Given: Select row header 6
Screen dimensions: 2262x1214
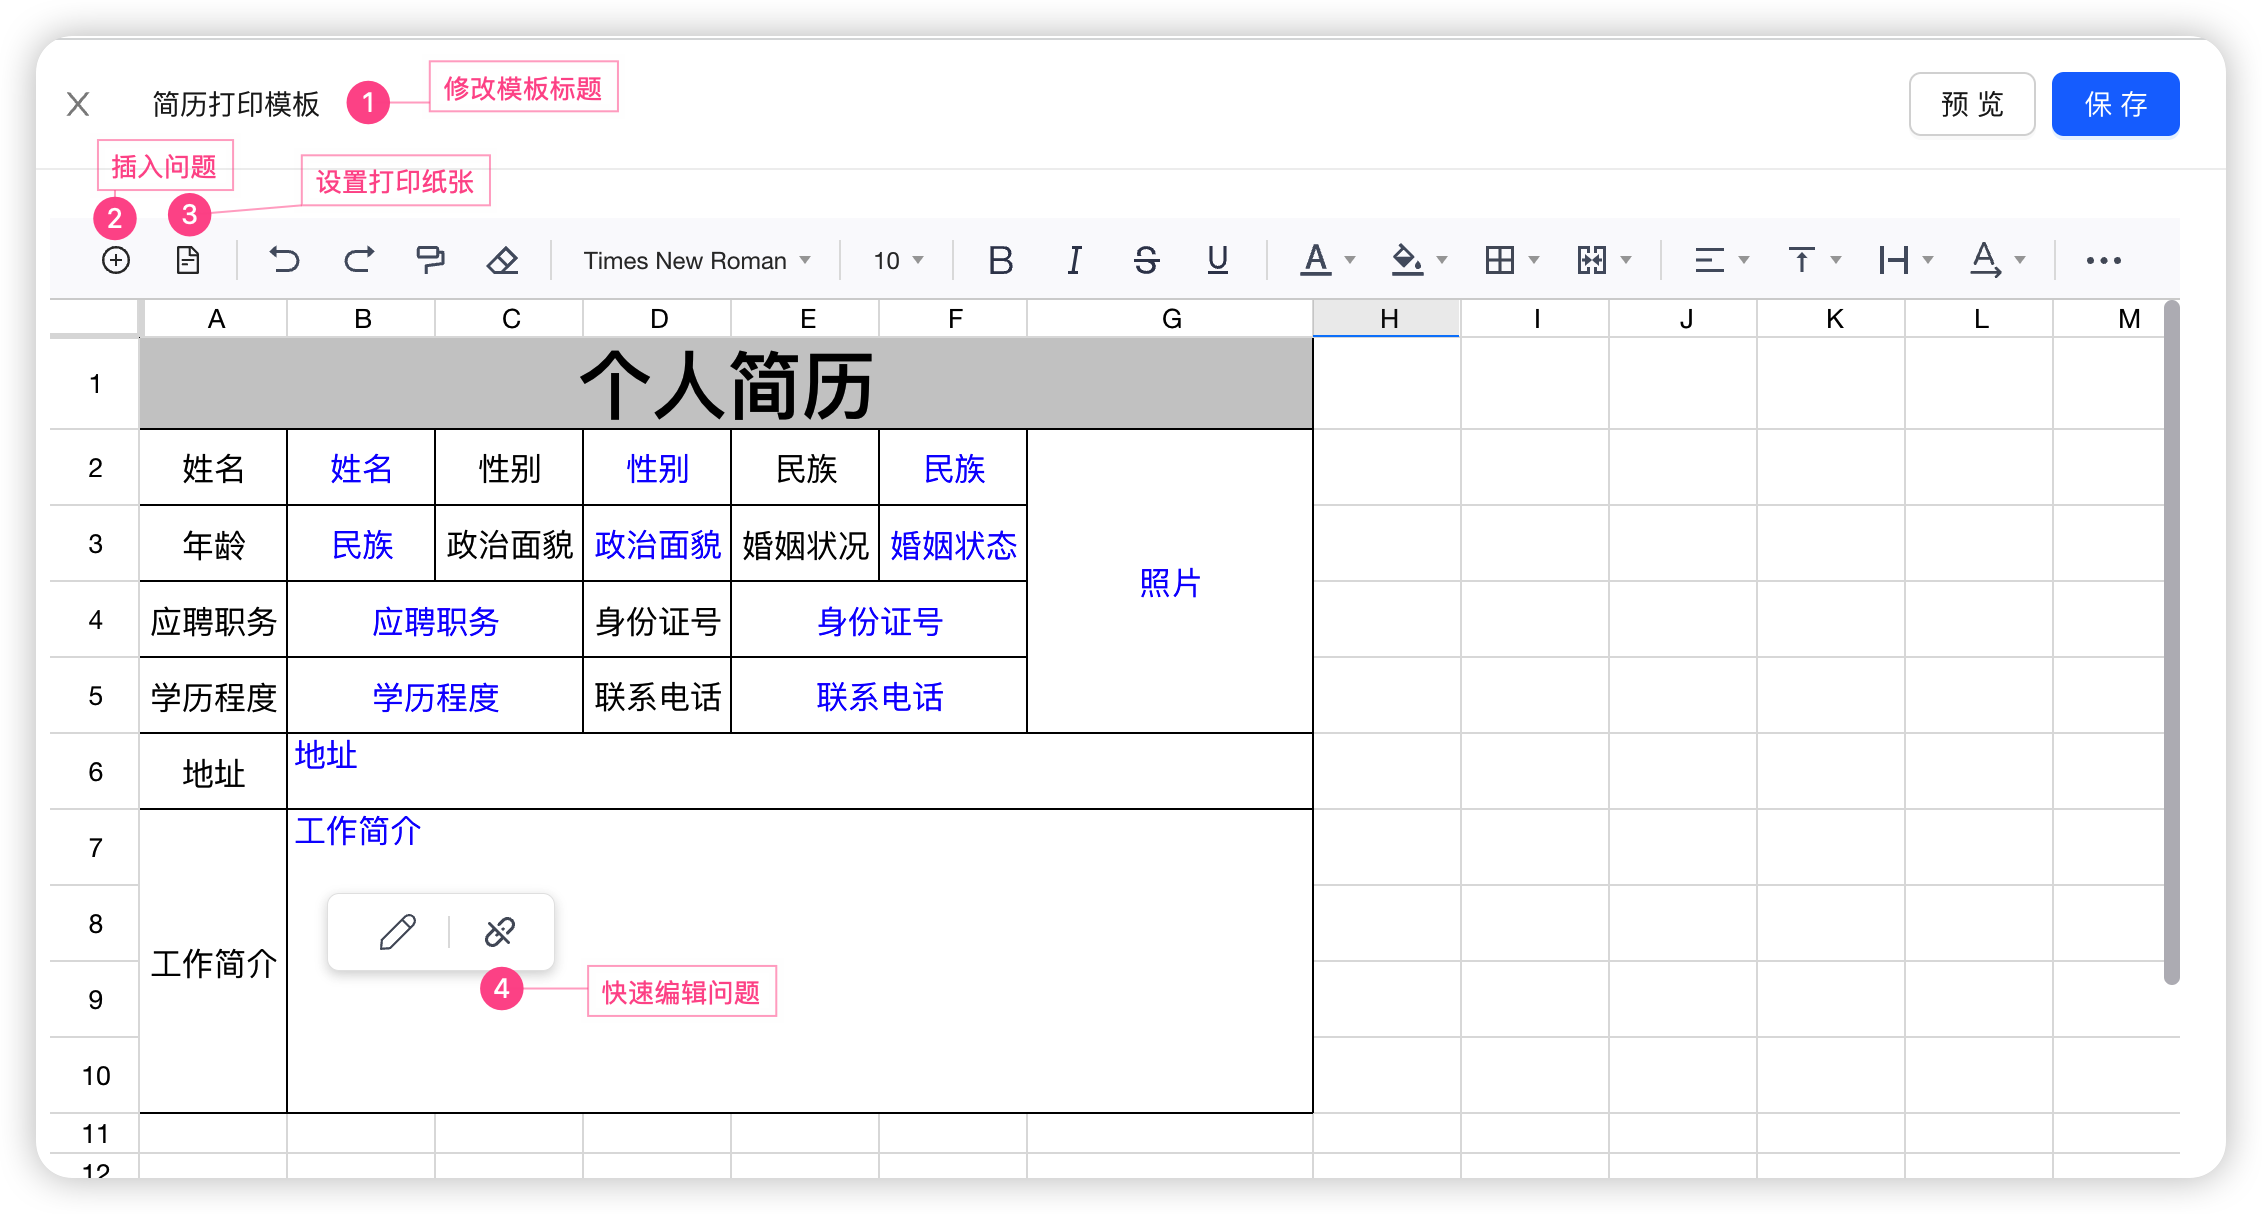Looking at the screenshot, I should 95,771.
